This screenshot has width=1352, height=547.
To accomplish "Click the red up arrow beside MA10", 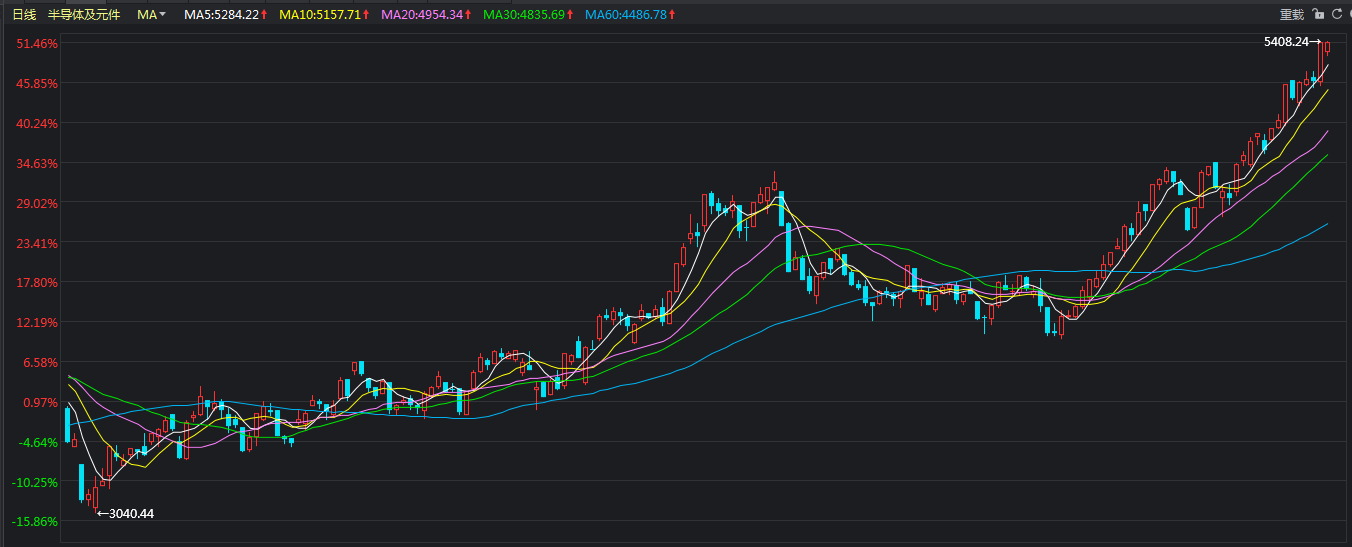I will pos(366,15).
